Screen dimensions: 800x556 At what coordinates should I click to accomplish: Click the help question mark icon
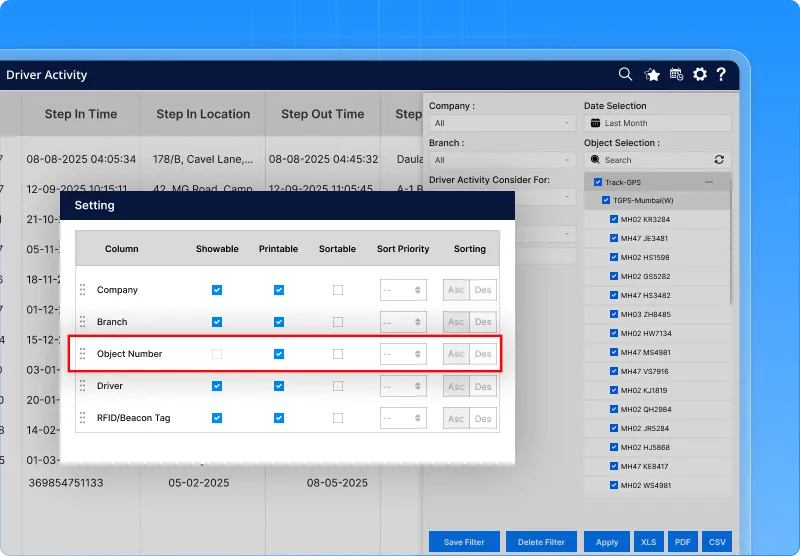coord(721,74)
